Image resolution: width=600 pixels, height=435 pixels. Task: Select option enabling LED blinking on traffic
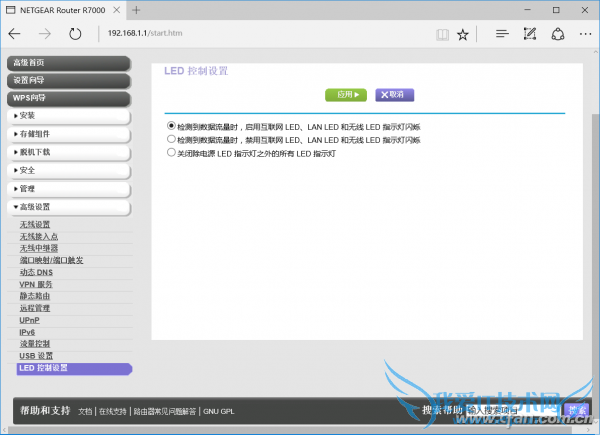coord(171,125)
